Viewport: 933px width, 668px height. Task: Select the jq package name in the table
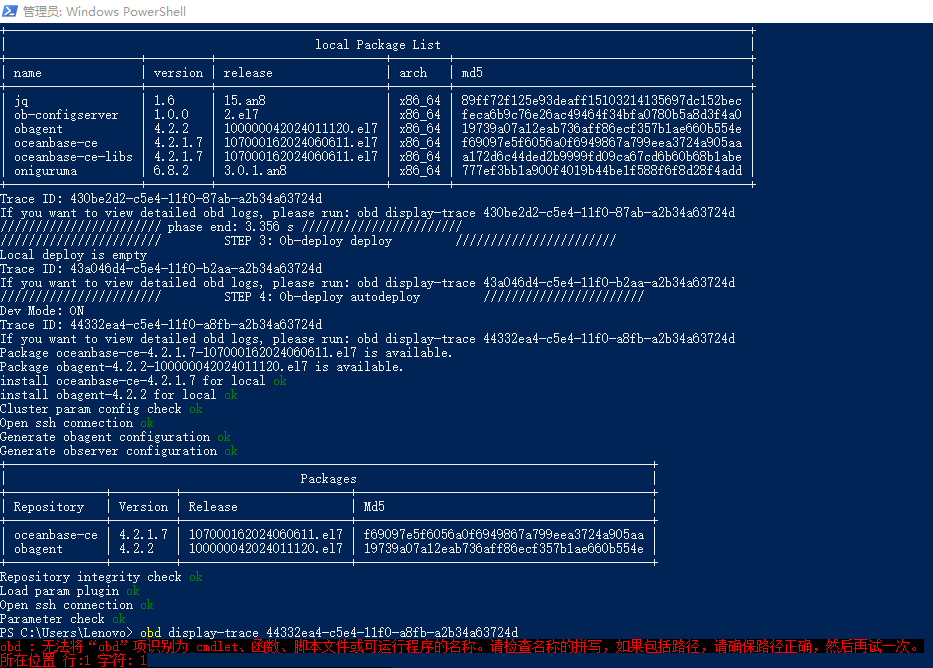[x=21, y=101]
